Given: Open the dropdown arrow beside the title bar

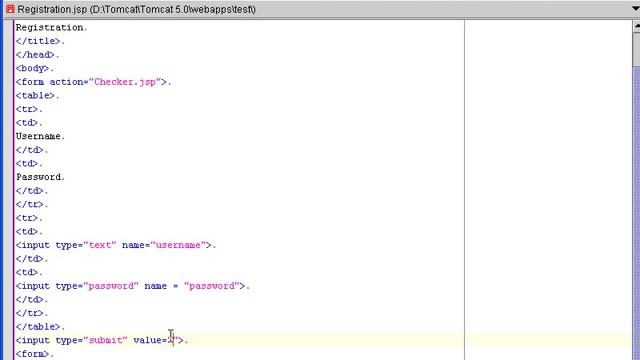Looking at the screenshot, I should (x=636, y=9).
